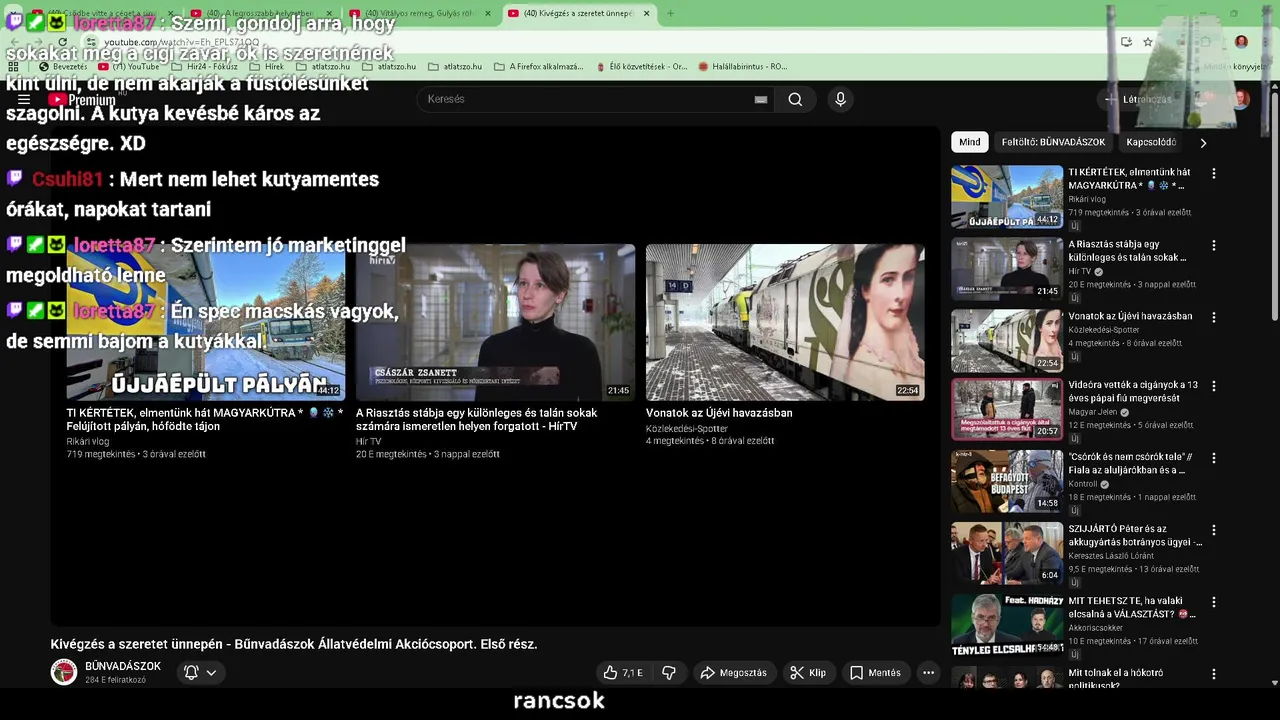The width and height of the screenshot is (1280, 720).
Task: Open the Élő közvetítések bookmark
Action: (642, 66)
